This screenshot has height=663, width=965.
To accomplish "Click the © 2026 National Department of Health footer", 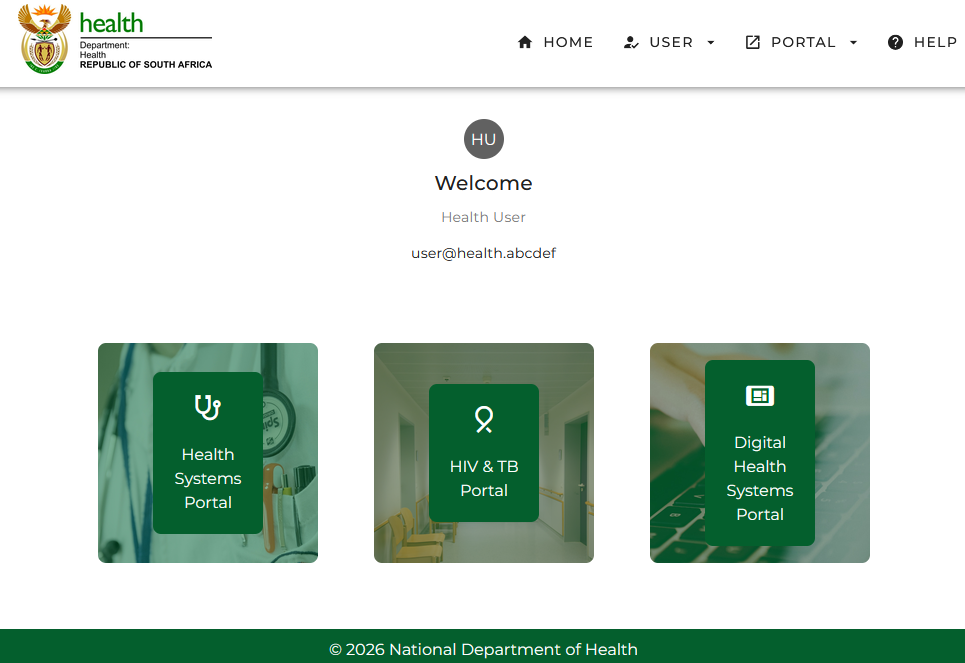I will click(484, 649).
